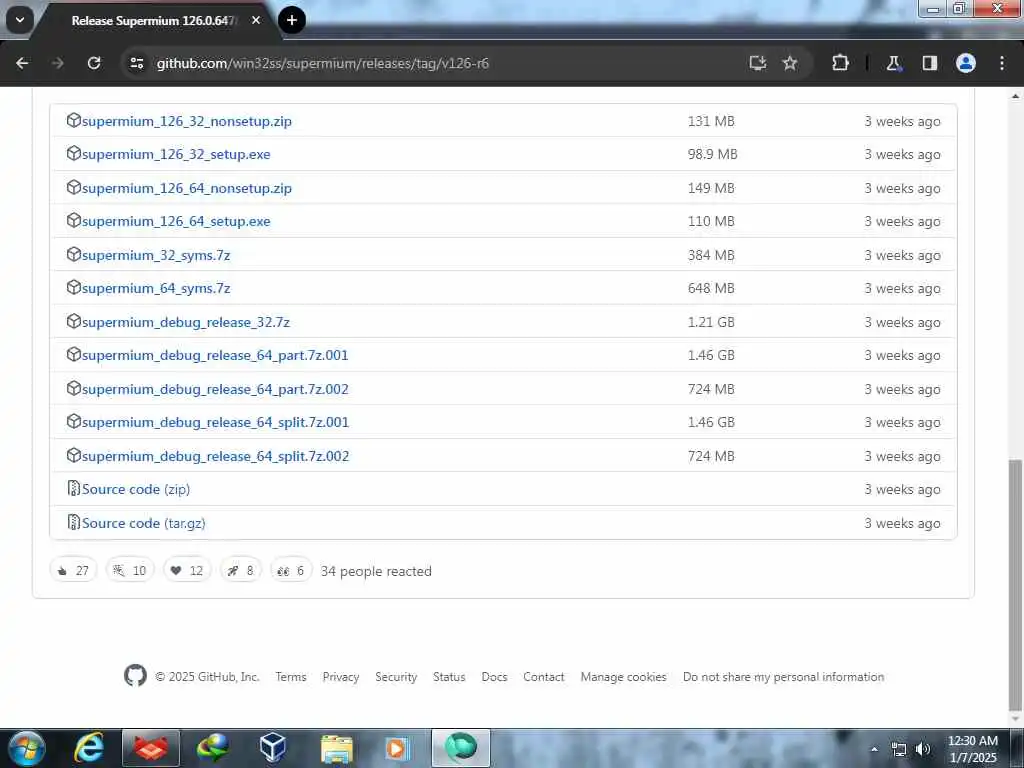The image size is (1024, 768).
Task: Click the file icon beside Source code (tar.gz)
Action: (74, 522)
